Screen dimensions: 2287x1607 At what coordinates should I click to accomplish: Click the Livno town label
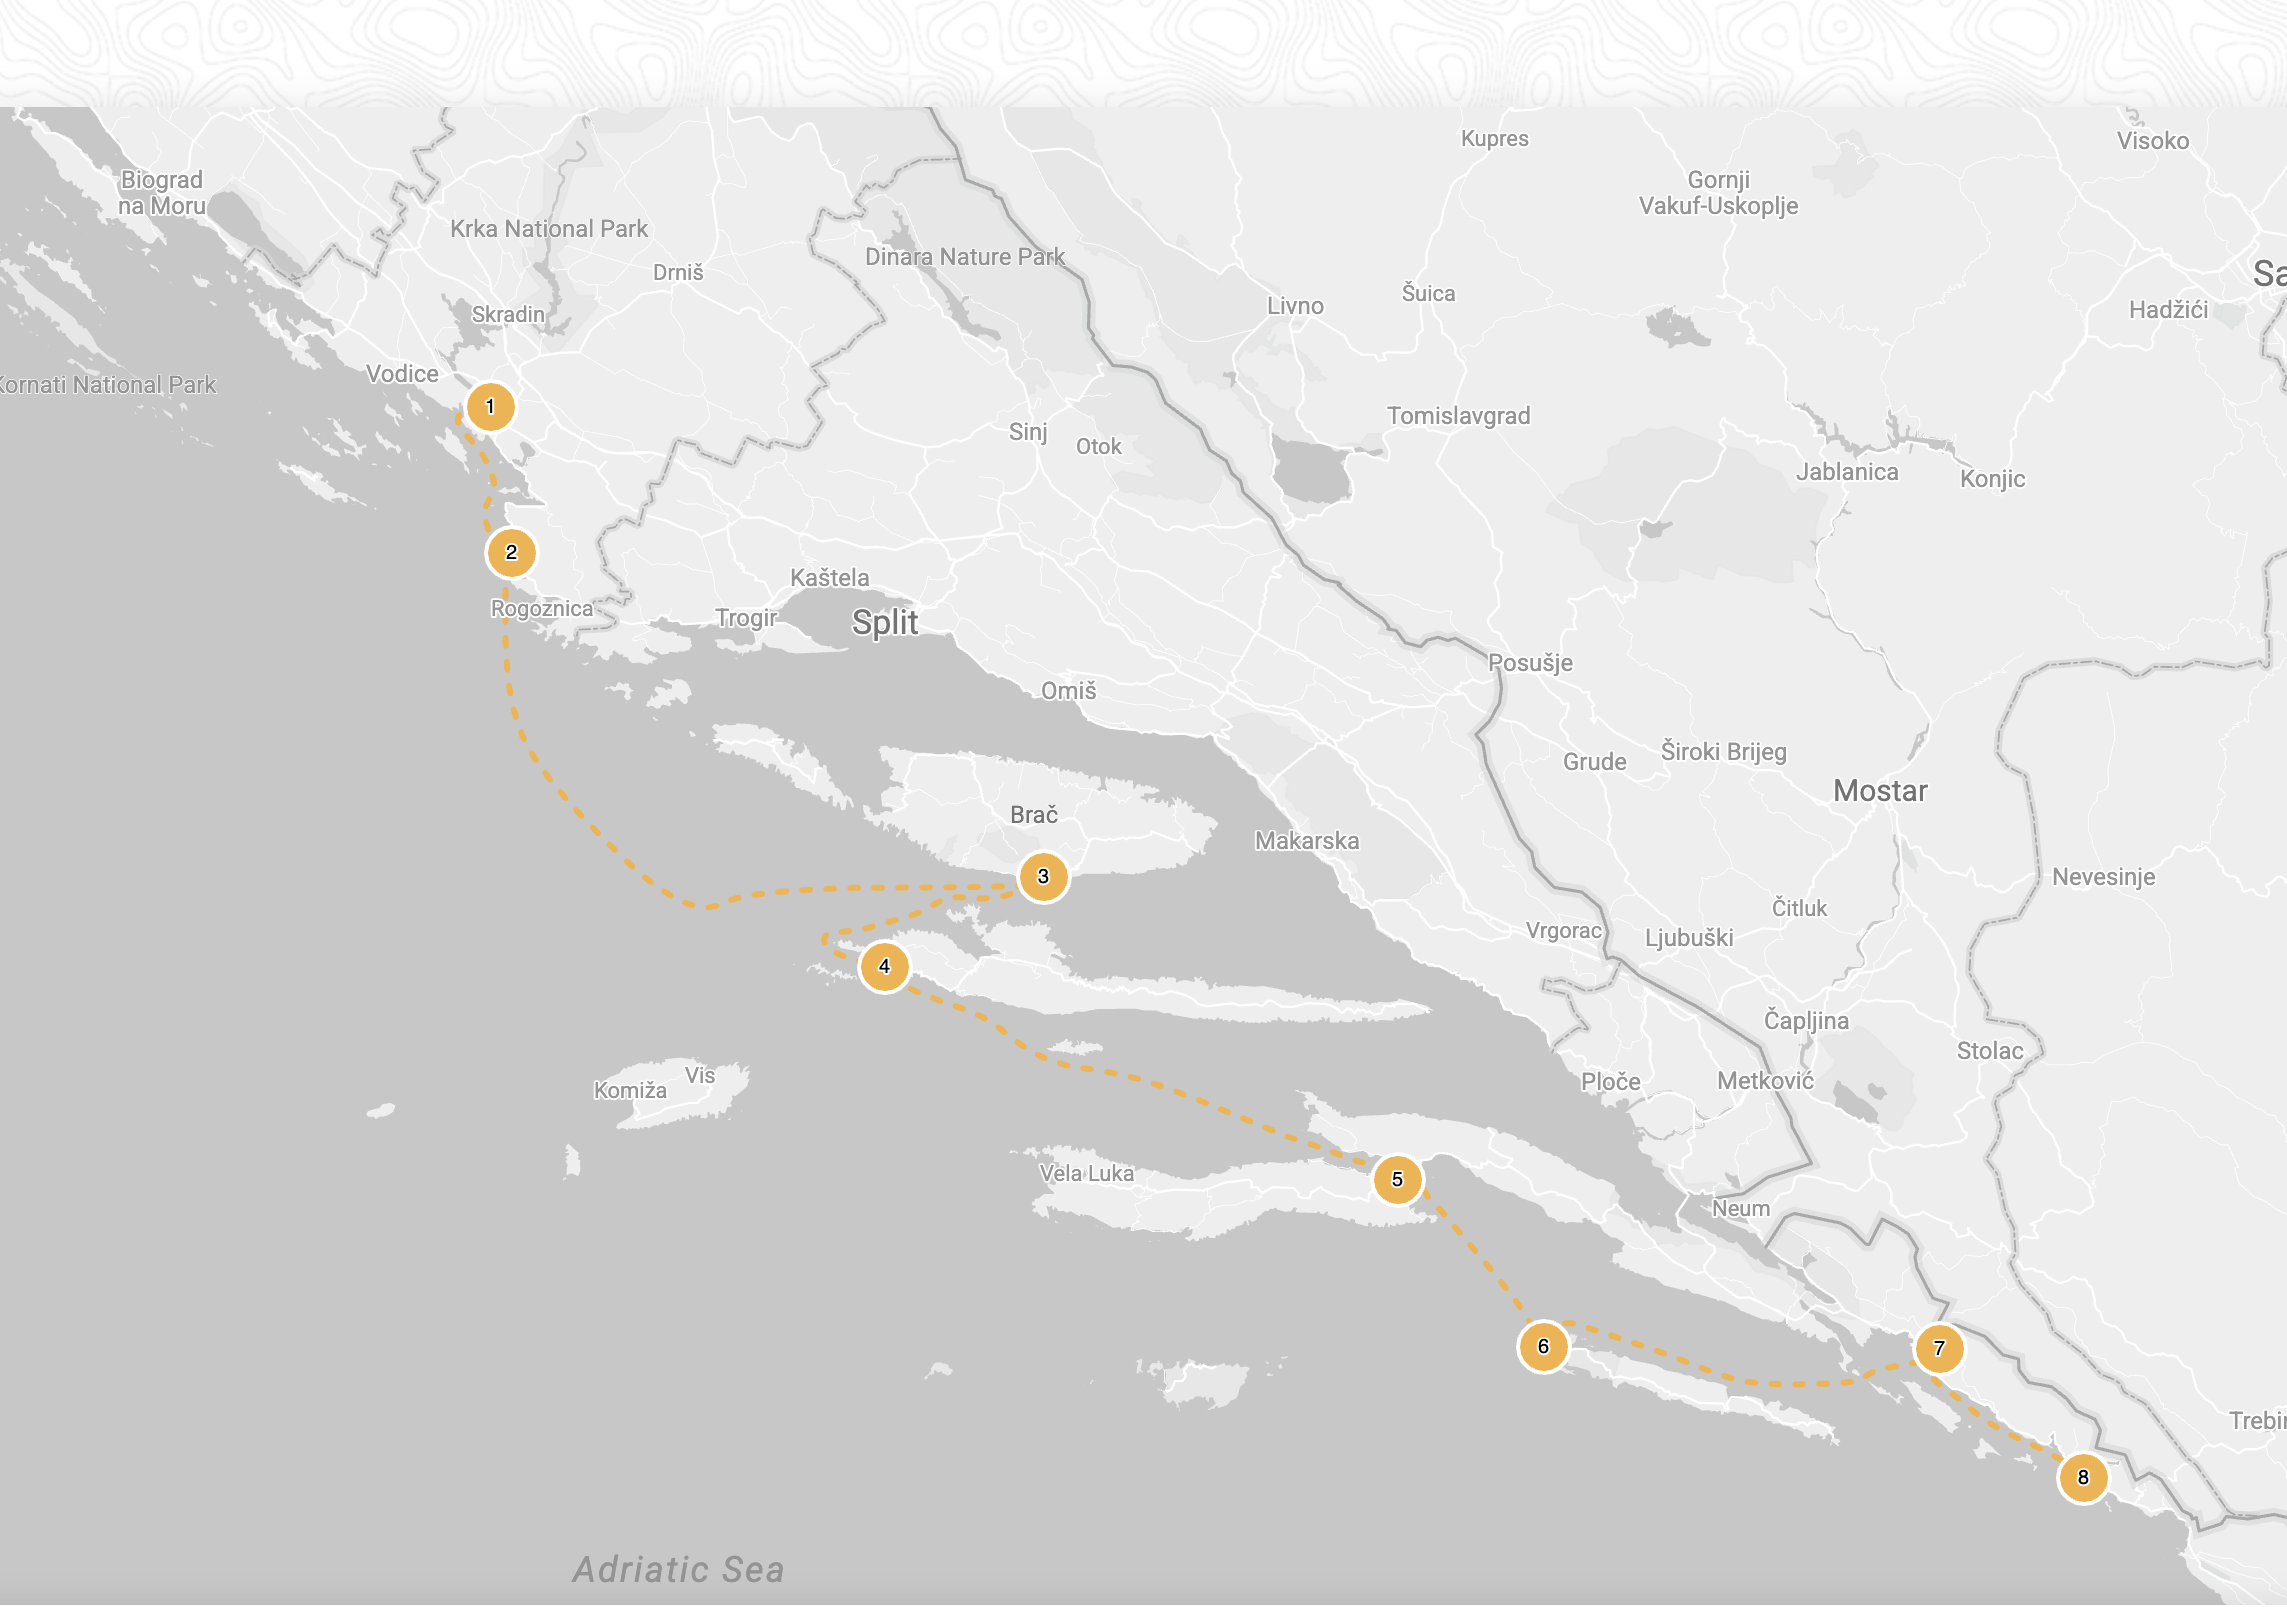[x=1295, y=306]
